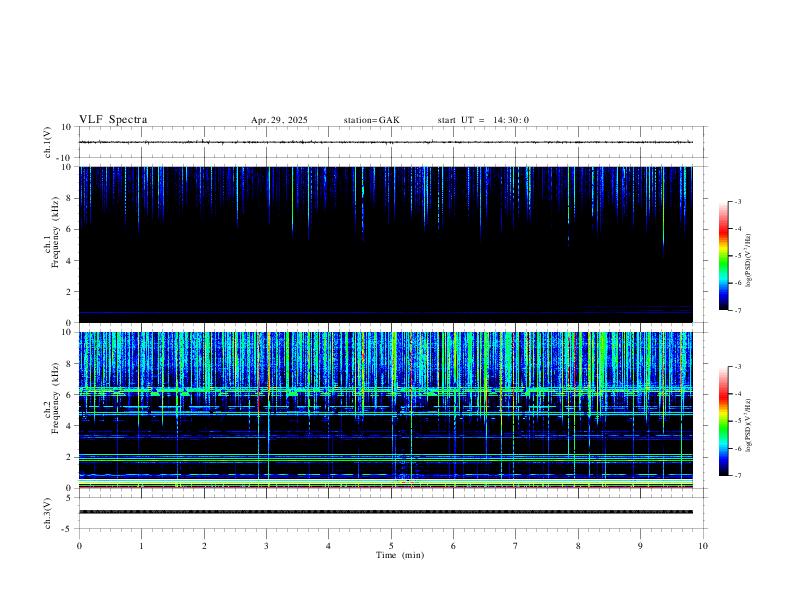Viewport: 792px width, 612px height.
Task: Click the "-7" tick of the ch.2 colorbar
Action: click(x=737, y=476)
